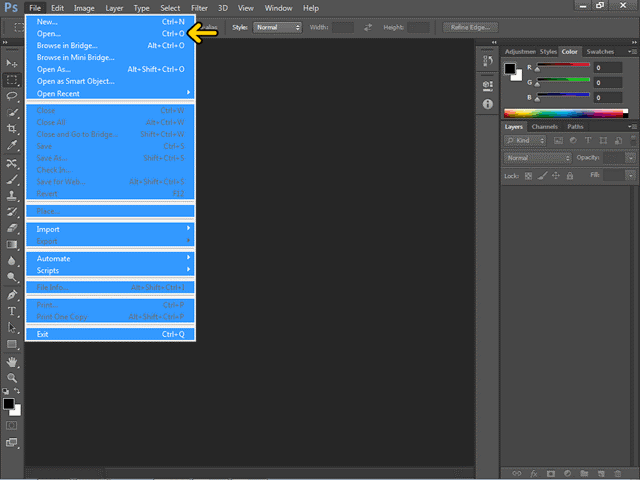This screenshot has width=640, height=480.
Task: Swap foreground and background colors in toolbar
Action: 17,391
